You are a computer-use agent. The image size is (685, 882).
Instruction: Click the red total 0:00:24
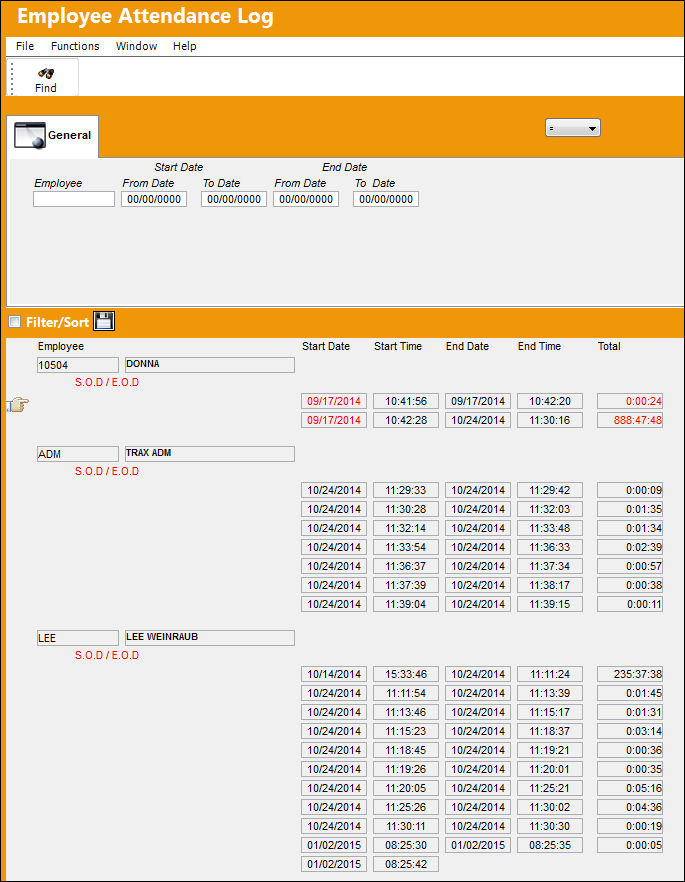[630, 401]
